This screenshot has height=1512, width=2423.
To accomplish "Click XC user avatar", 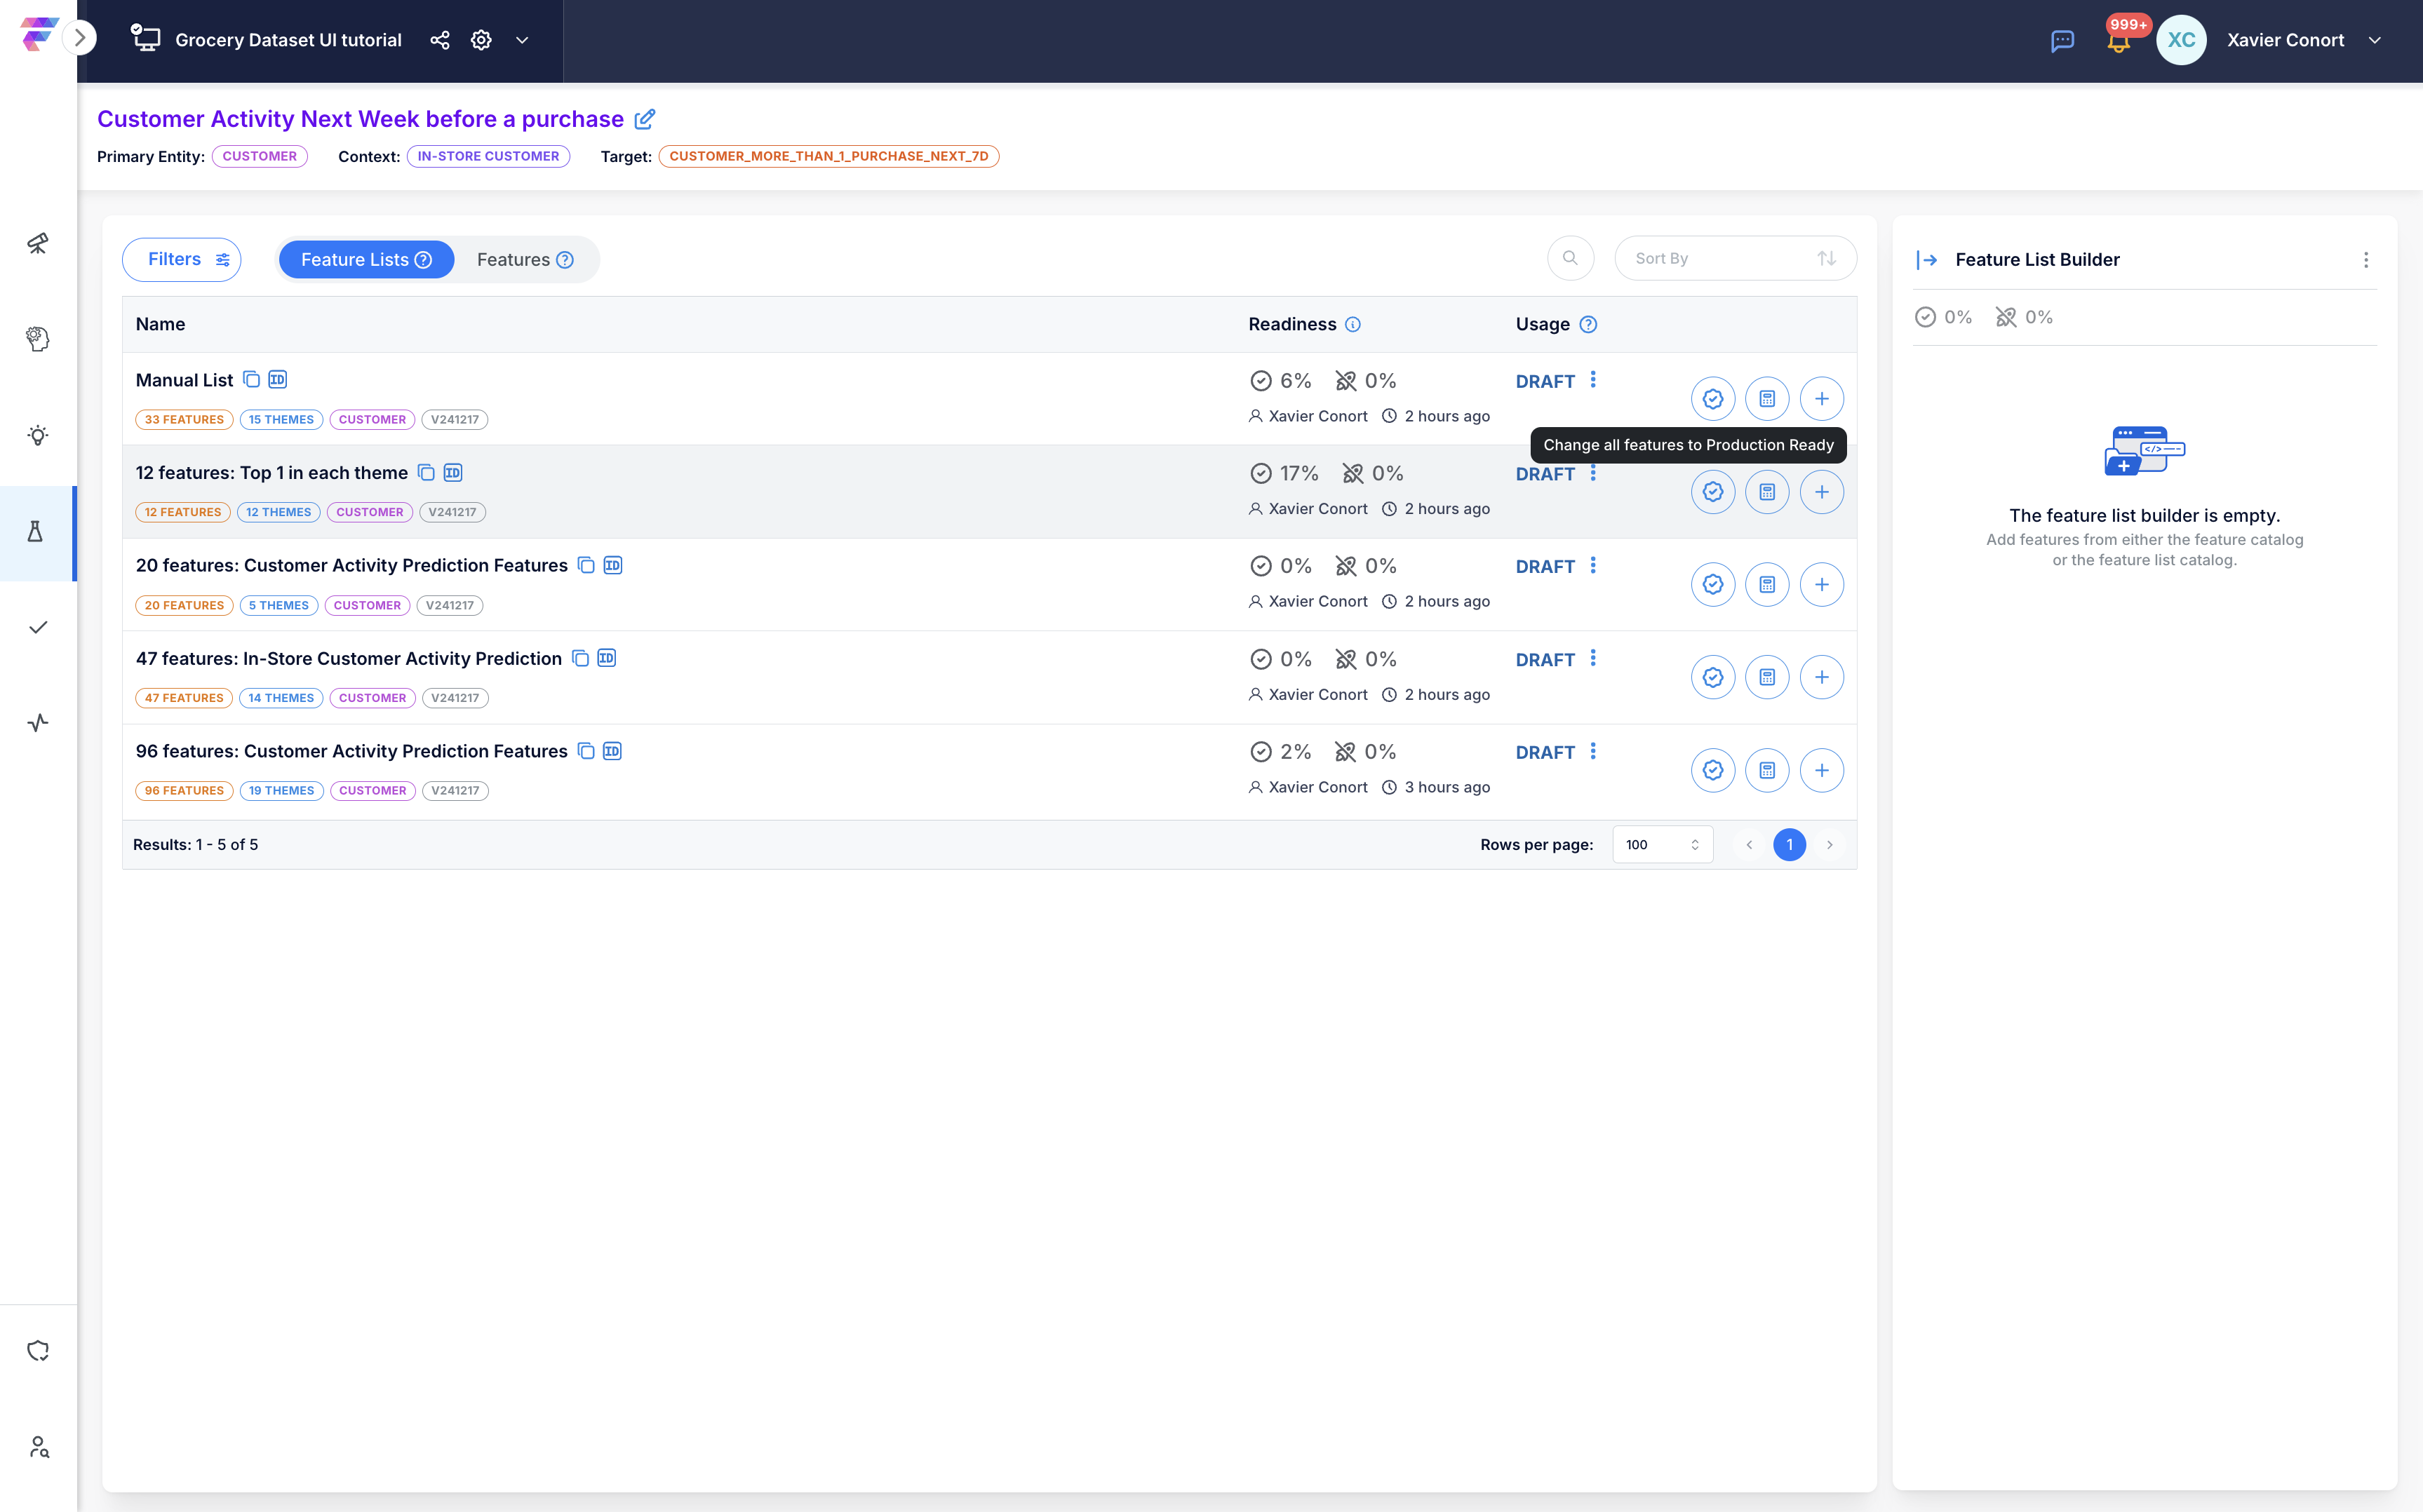I will (2181, 40).
